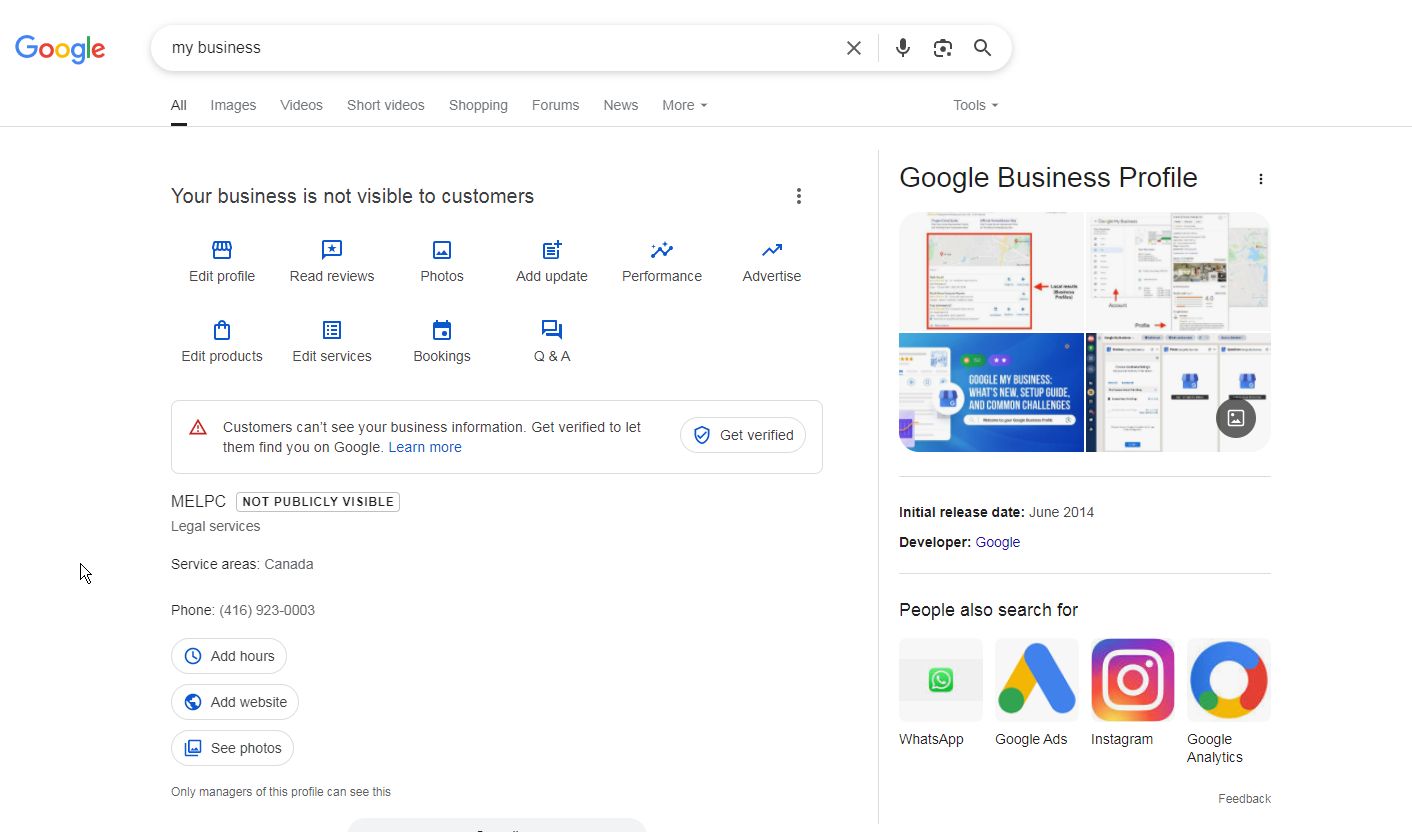Click the Bookings calendar icon
The width and height of the screenshot is (1412, 832).
tap(442, 330)
